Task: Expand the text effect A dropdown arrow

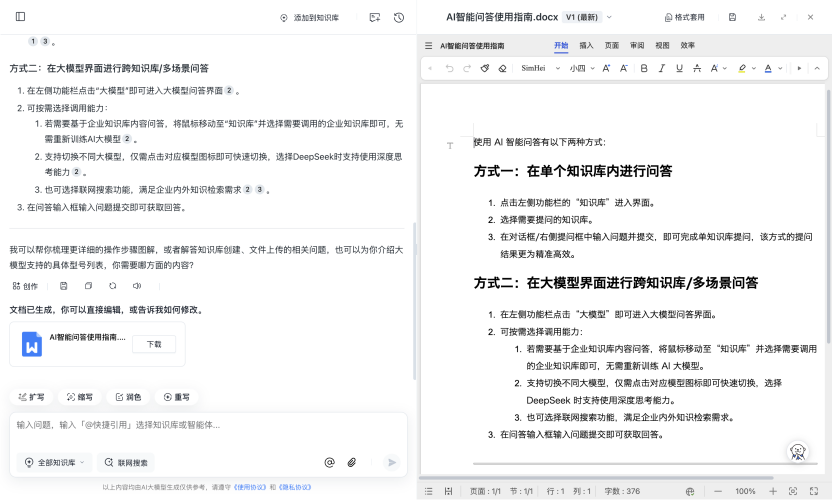Action: click(725, 68)
